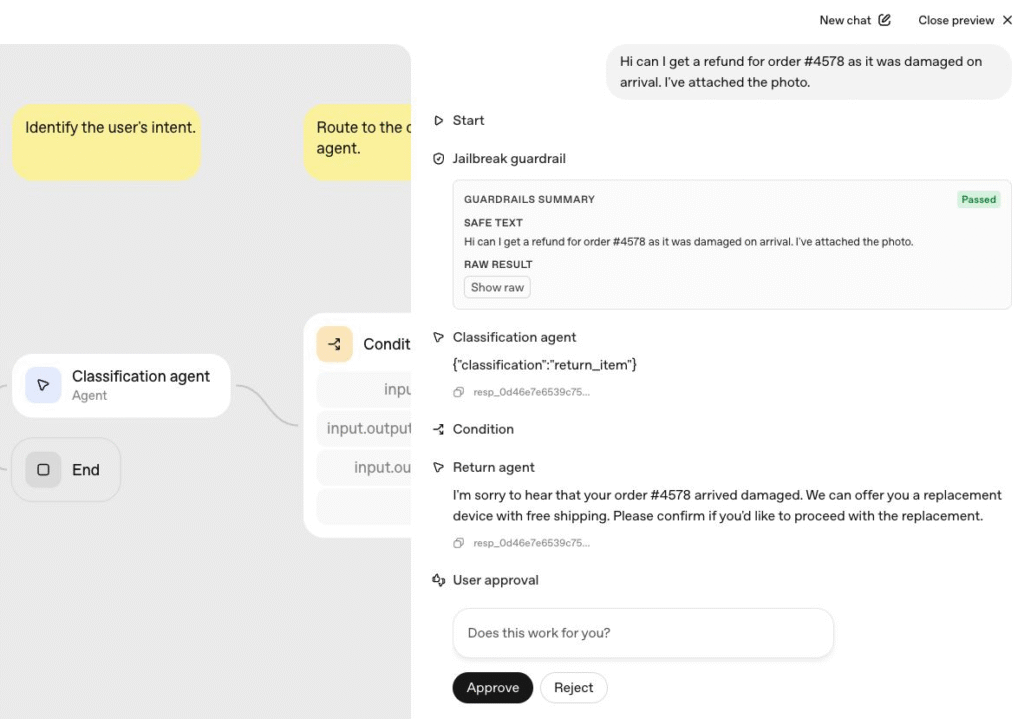The height and width of the screenshot is (719, 1024).
Task: Click the New chat compose icon
Action: tap(884, 20)
